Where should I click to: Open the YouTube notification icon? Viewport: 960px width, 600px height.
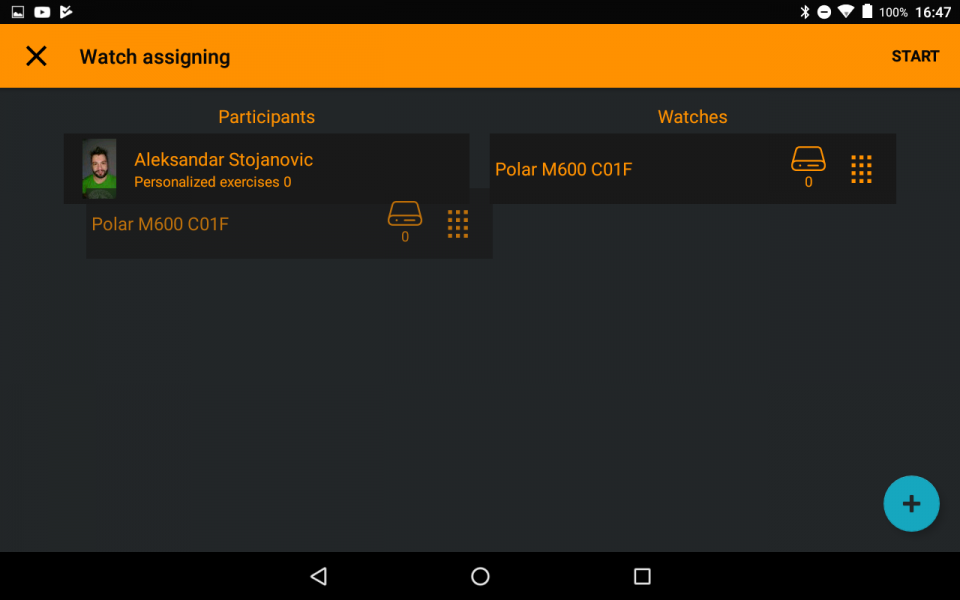(42, 12)
